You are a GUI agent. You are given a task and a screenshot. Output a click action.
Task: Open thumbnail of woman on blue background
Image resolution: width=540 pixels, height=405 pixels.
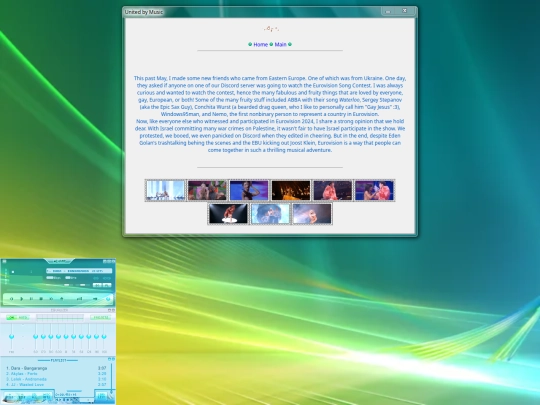coord(249,190)
